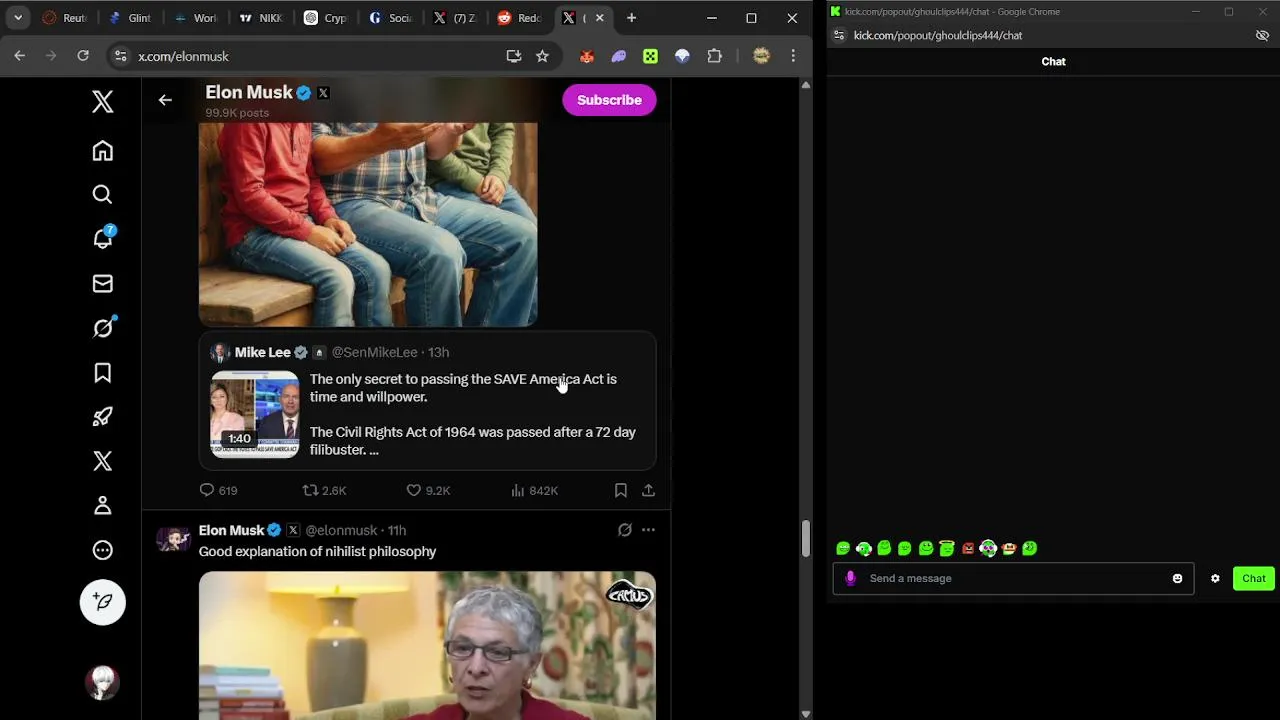The image size is (1280, 720).
Task: Go back with profile header arrow
Action: [x=165, y=100]
